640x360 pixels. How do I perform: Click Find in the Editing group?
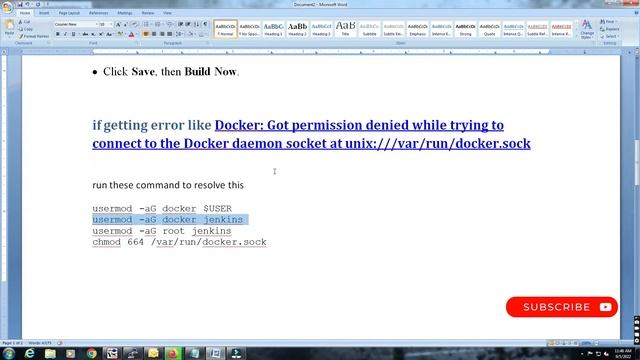608,22
